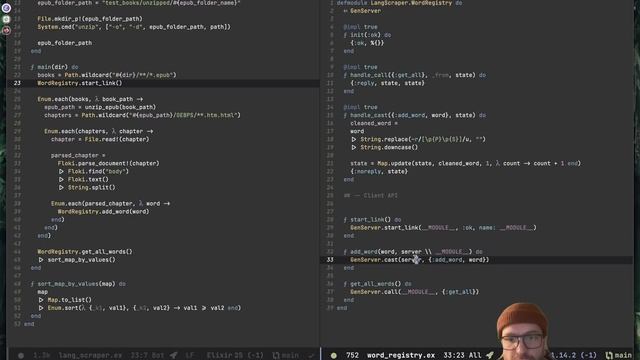
Task: Click 'Elixir' major mode in left modeline
Action: click(221, 356)
